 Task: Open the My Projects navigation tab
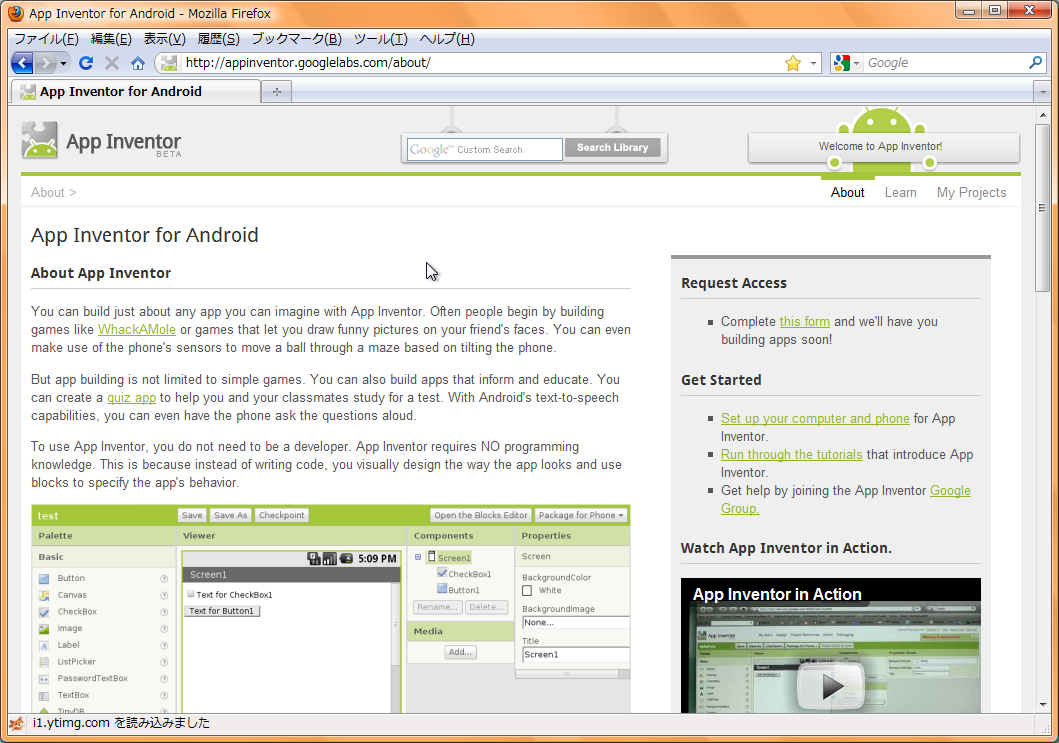click(971, 193)
